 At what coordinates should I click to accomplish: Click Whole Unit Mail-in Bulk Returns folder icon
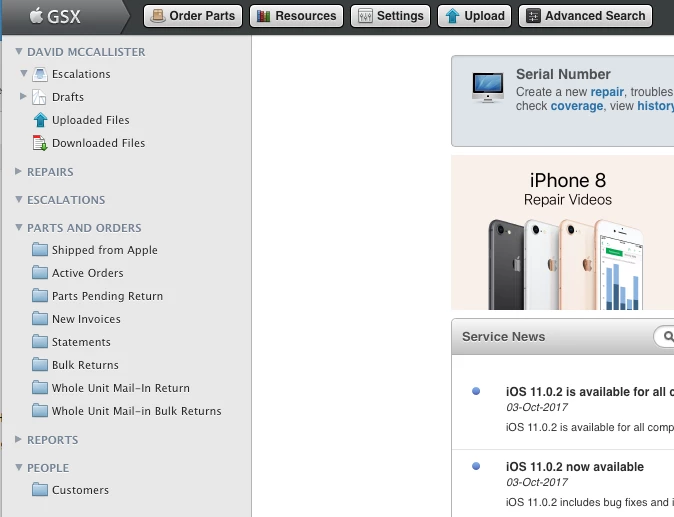coord(40,410)
